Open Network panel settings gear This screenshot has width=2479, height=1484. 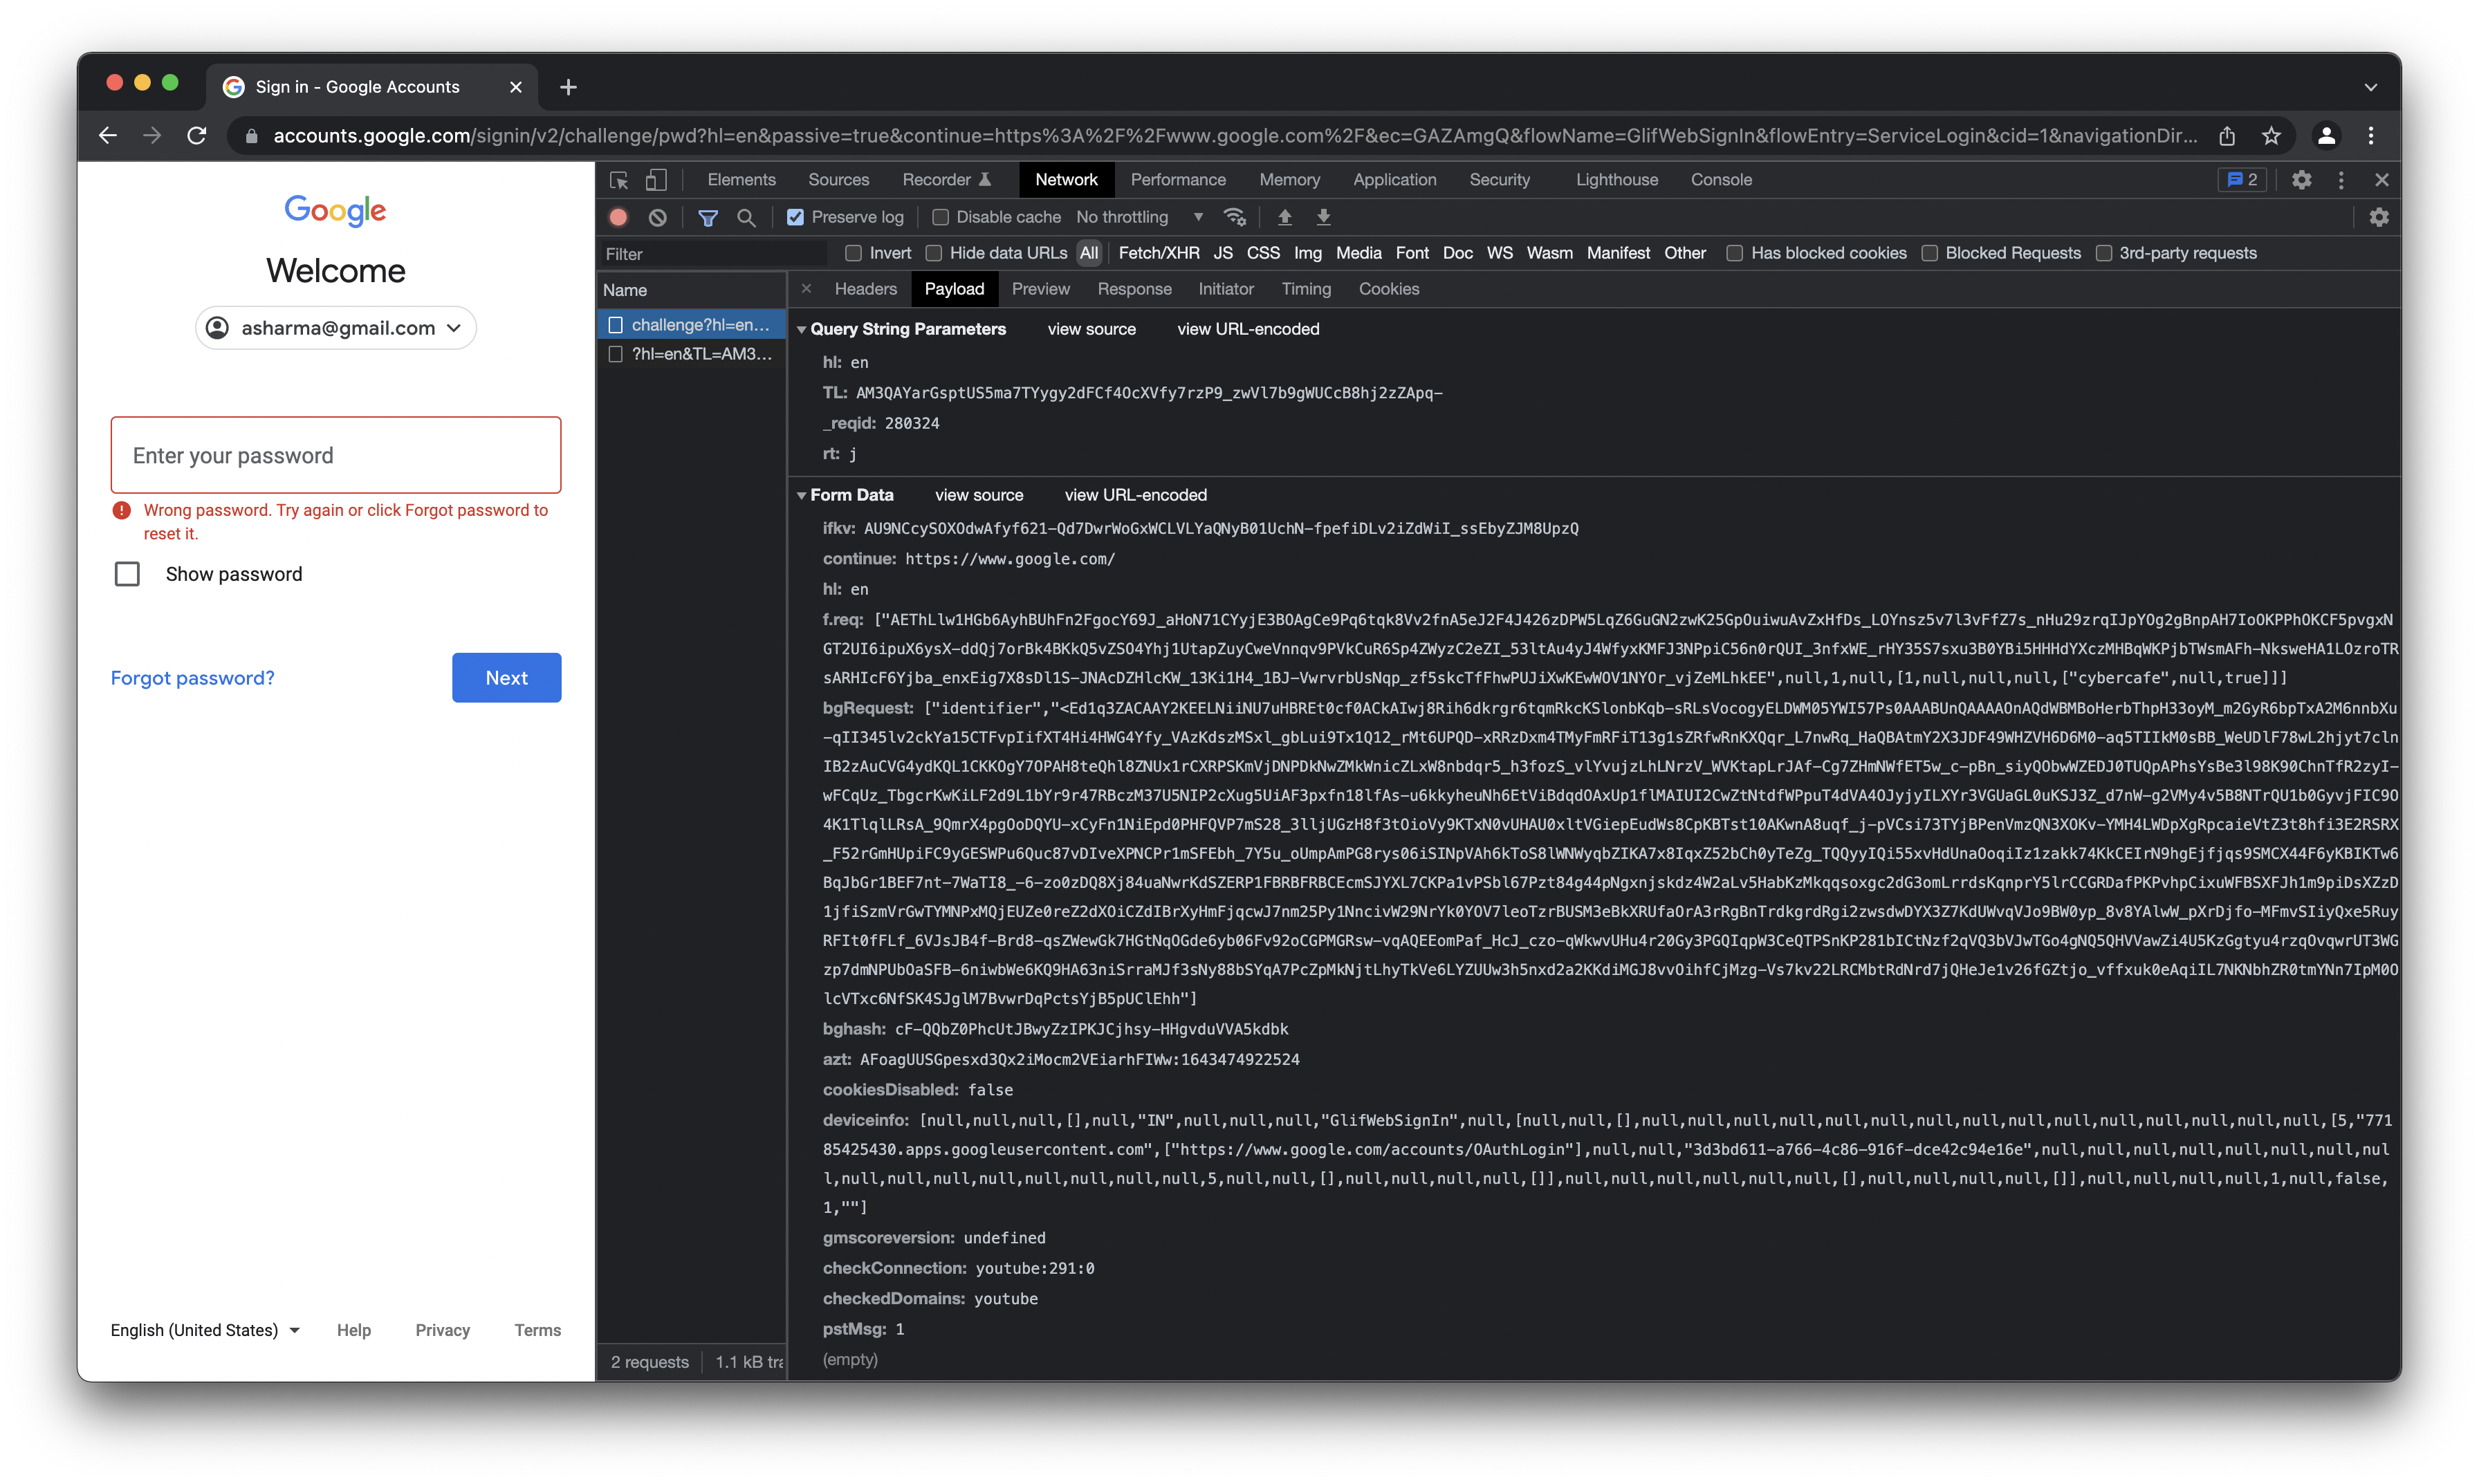(2379, 217)
